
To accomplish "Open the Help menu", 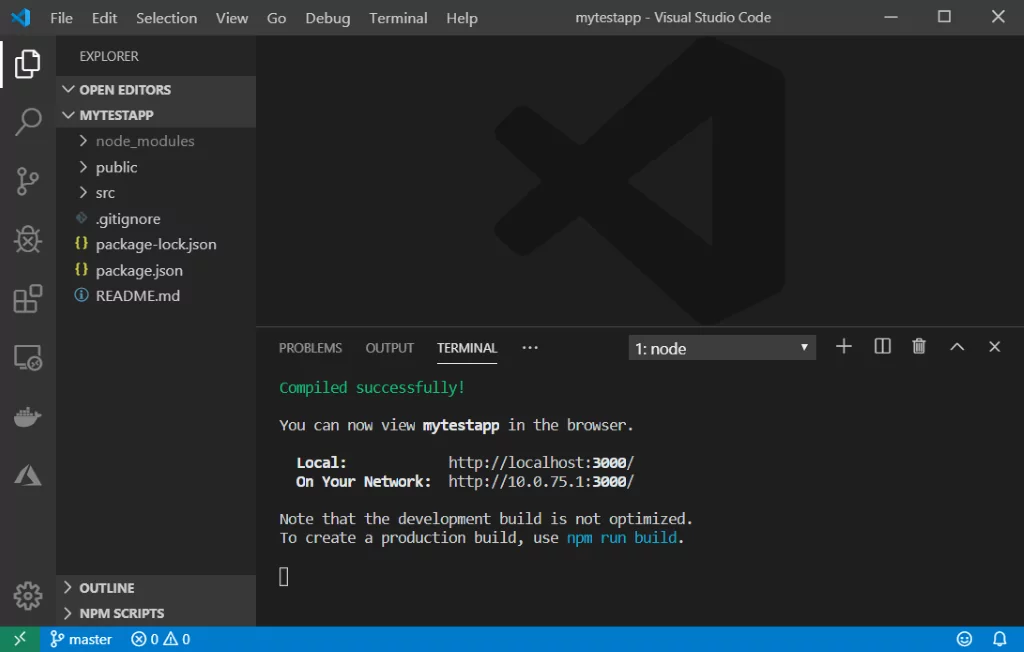I will tap(462, 18).
